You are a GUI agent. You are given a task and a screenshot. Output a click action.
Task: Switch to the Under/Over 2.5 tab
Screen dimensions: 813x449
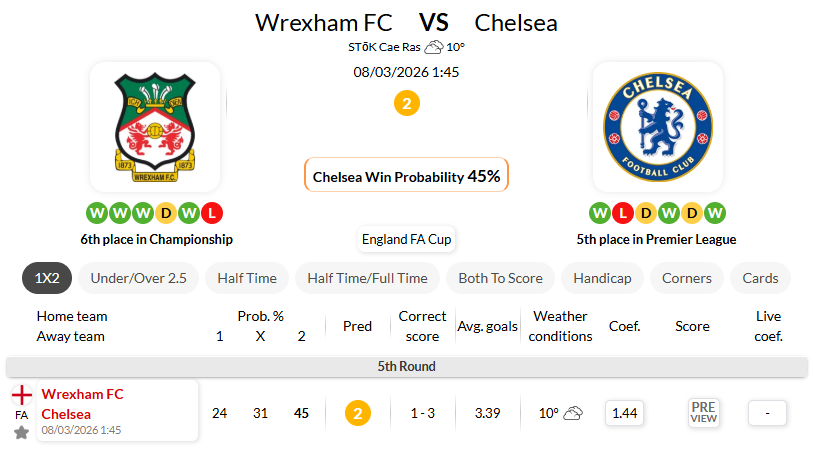pos(139,278)
